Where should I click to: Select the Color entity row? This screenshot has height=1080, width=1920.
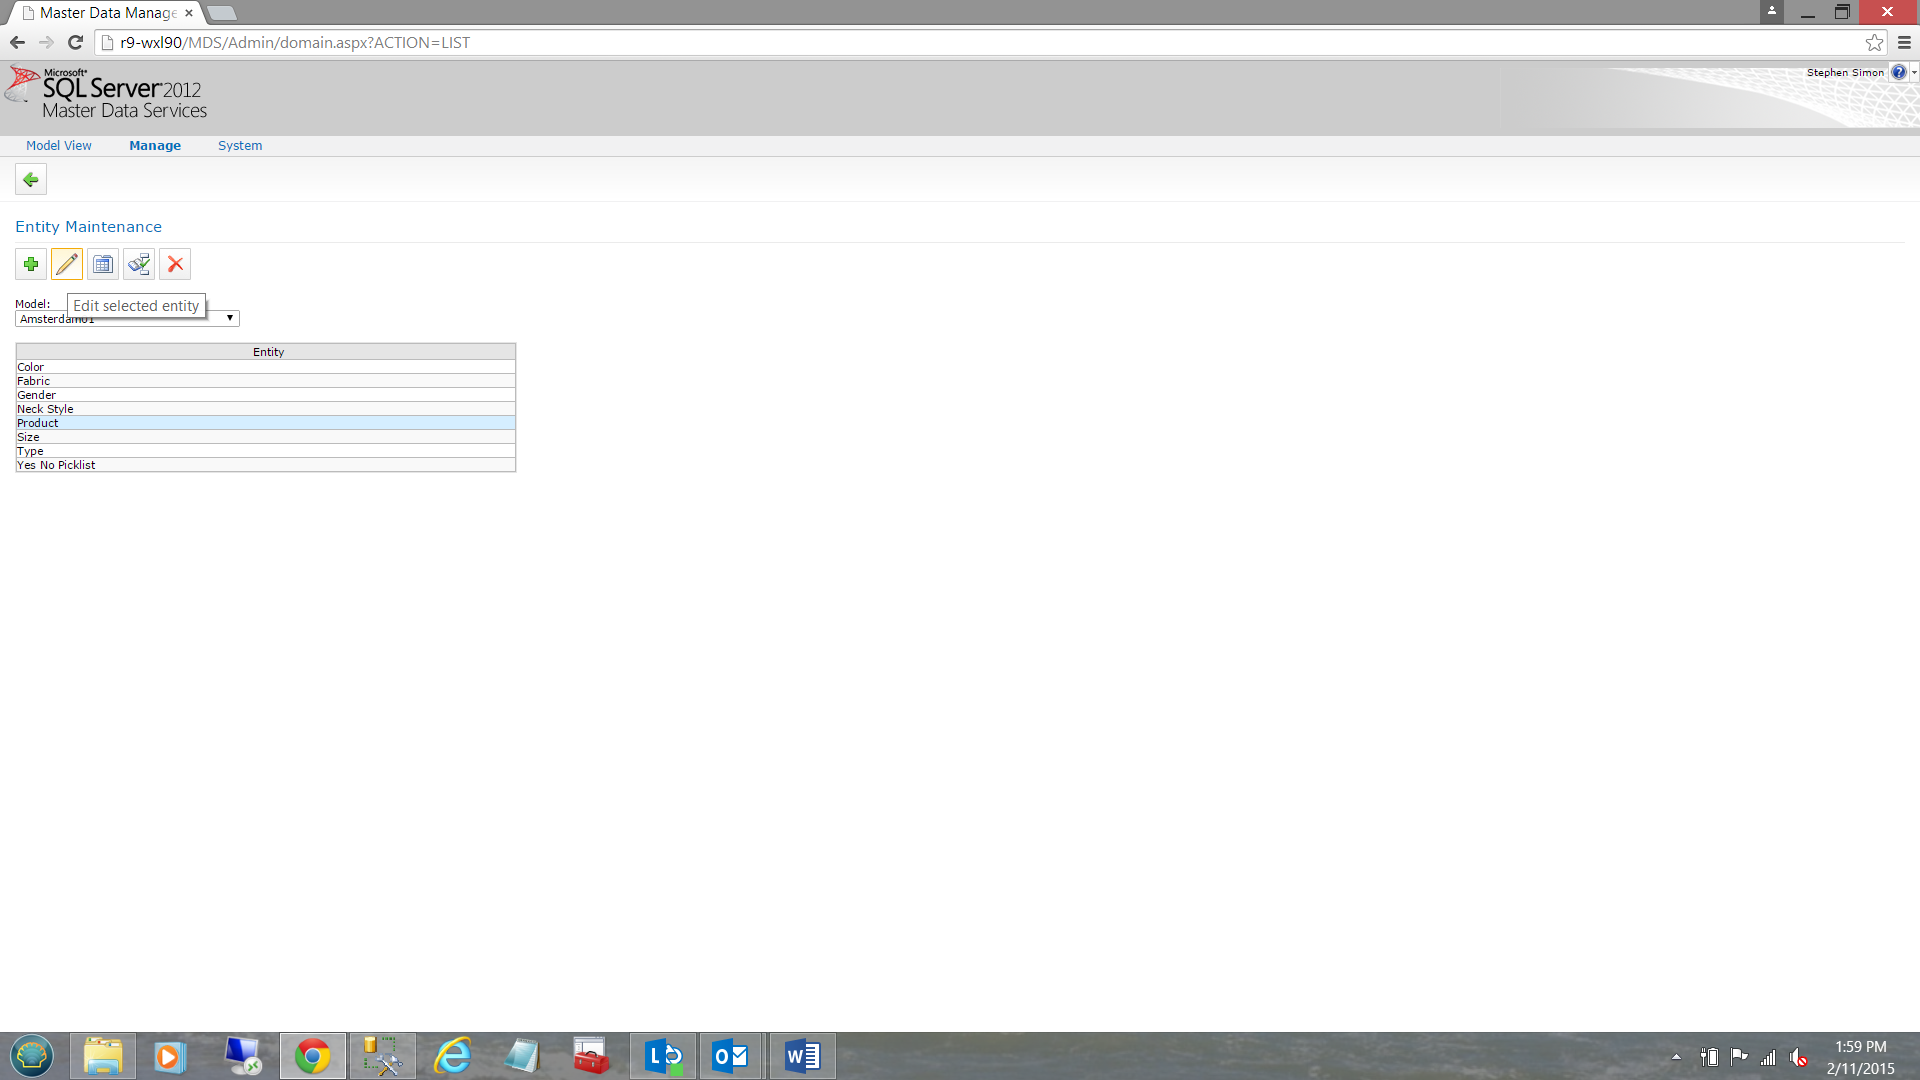point(265,367)
